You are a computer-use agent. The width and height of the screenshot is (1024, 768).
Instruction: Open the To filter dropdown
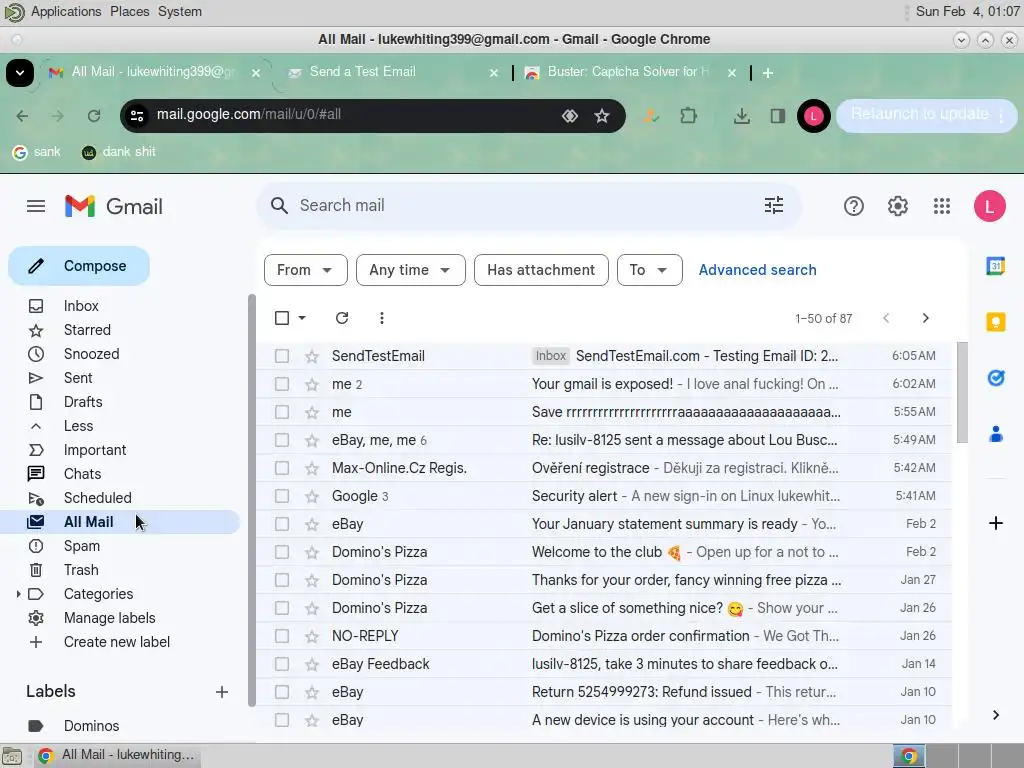coord(650,270)
